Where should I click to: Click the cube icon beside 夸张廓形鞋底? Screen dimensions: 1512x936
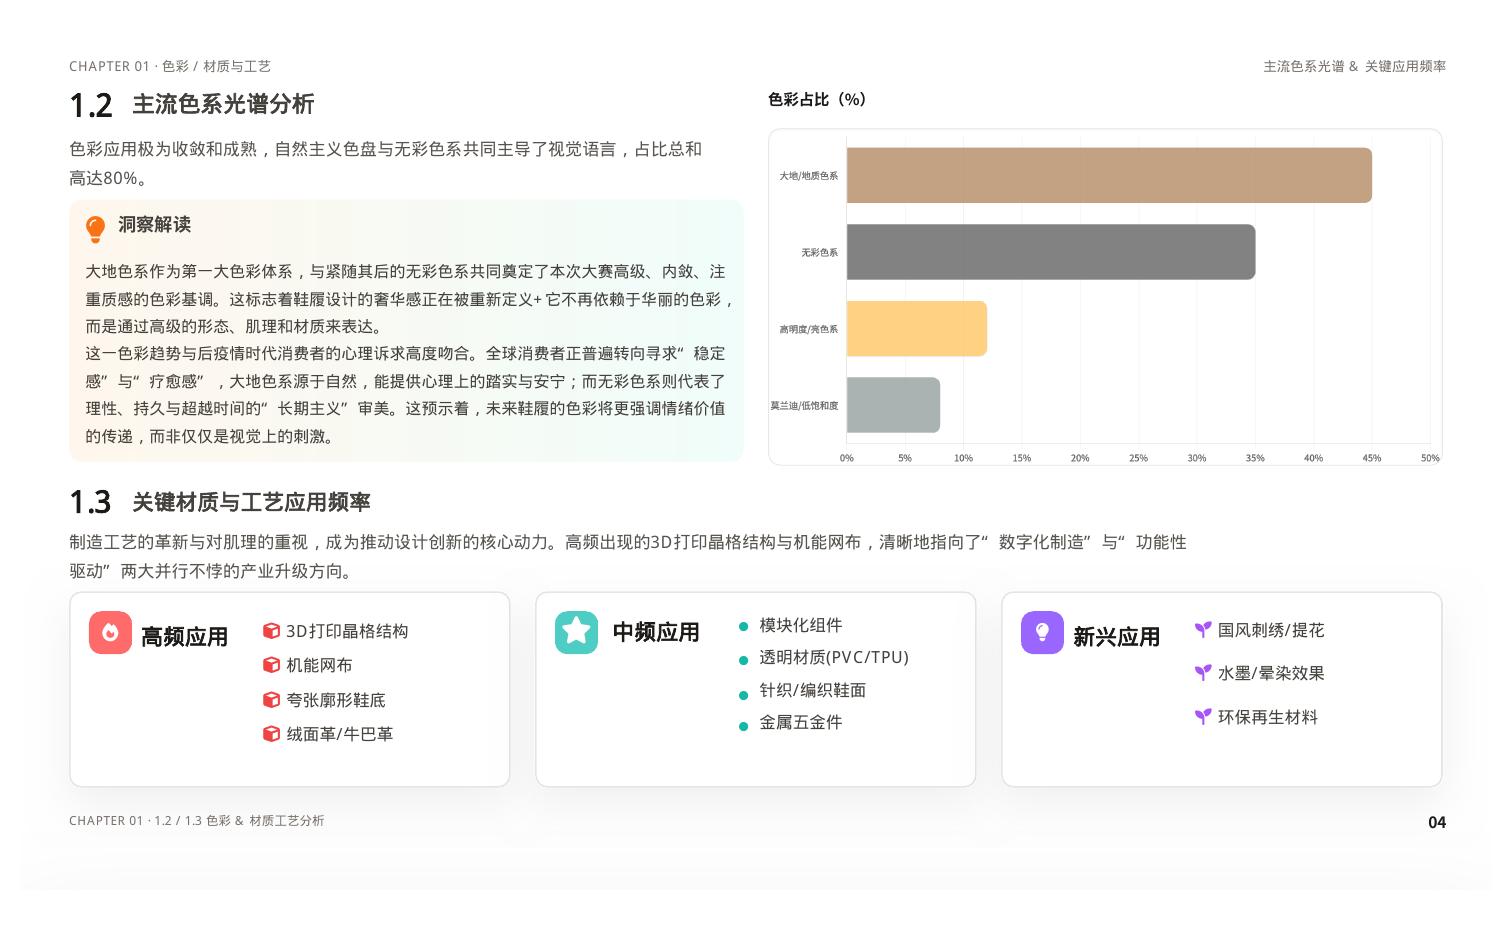(271, 700)
